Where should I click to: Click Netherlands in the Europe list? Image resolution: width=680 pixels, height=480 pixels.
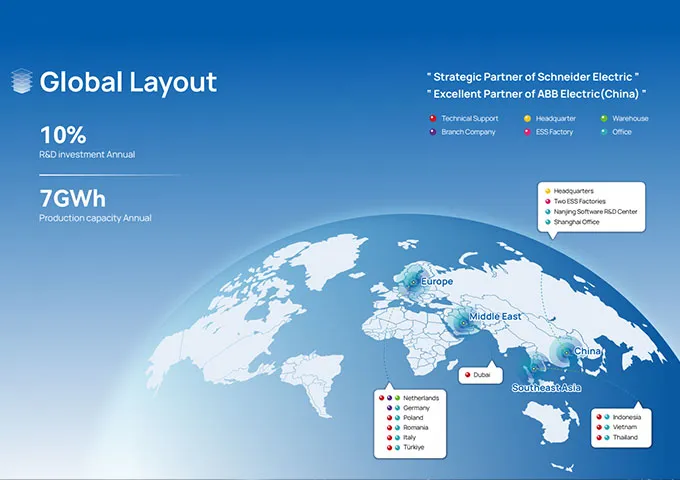click(421, 398)
